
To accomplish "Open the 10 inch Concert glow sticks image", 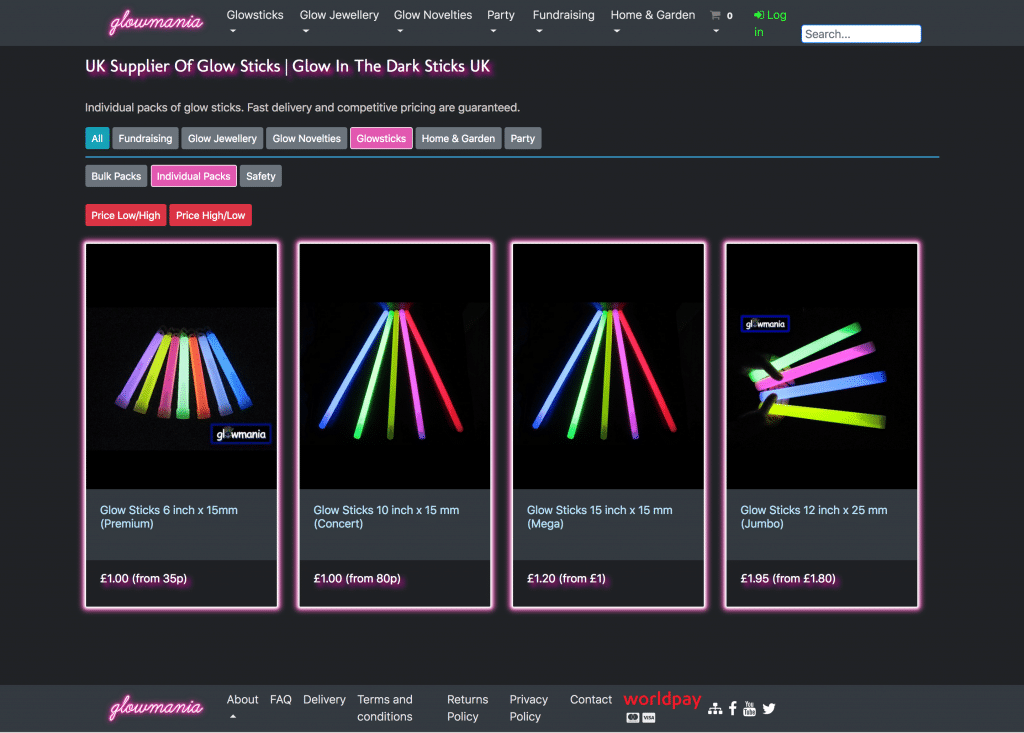I will [x=395, y=366].
